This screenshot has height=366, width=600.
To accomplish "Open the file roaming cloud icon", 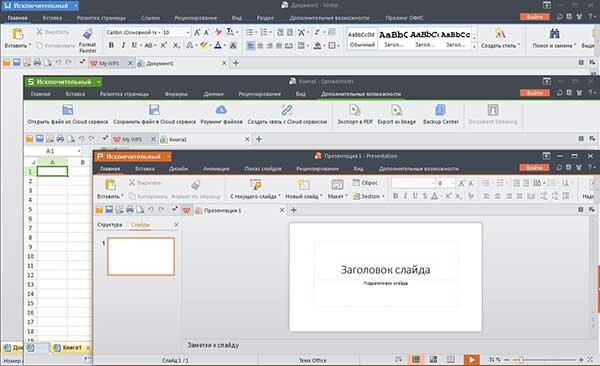I will [221, 110].
